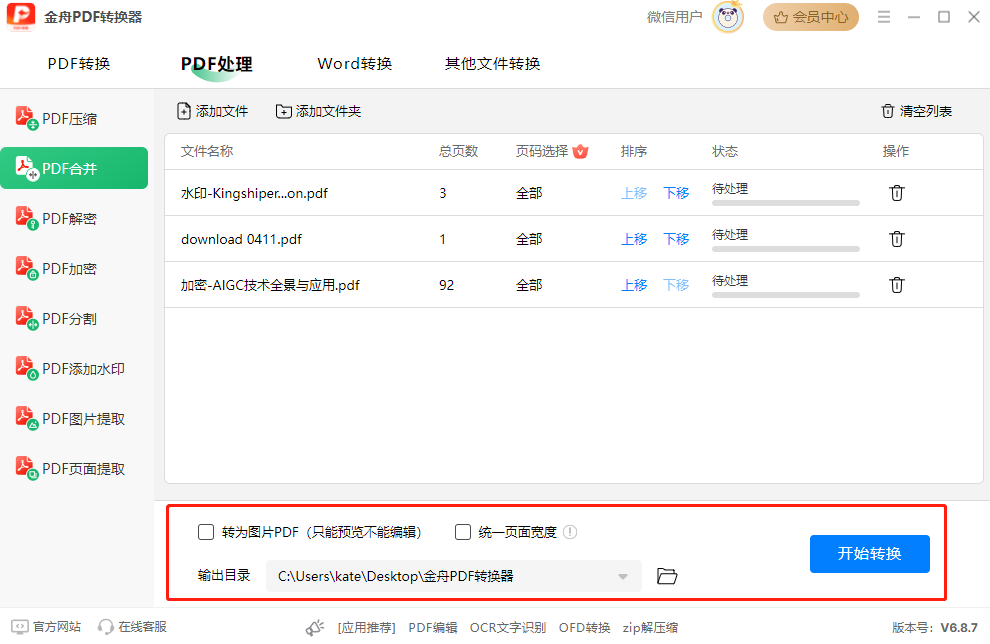
Task: Click the 92 page count cell
Action: tap(446, 285)
